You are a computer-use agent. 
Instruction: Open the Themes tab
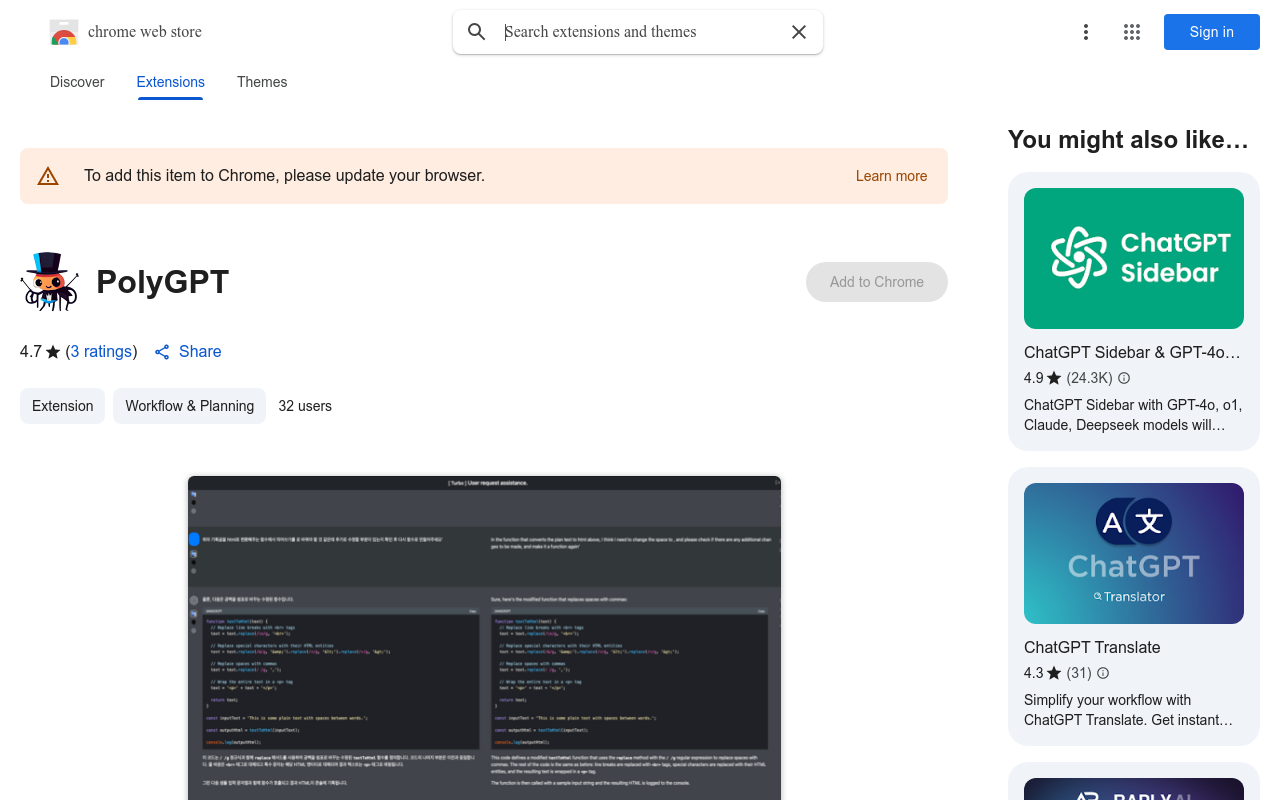262,82
